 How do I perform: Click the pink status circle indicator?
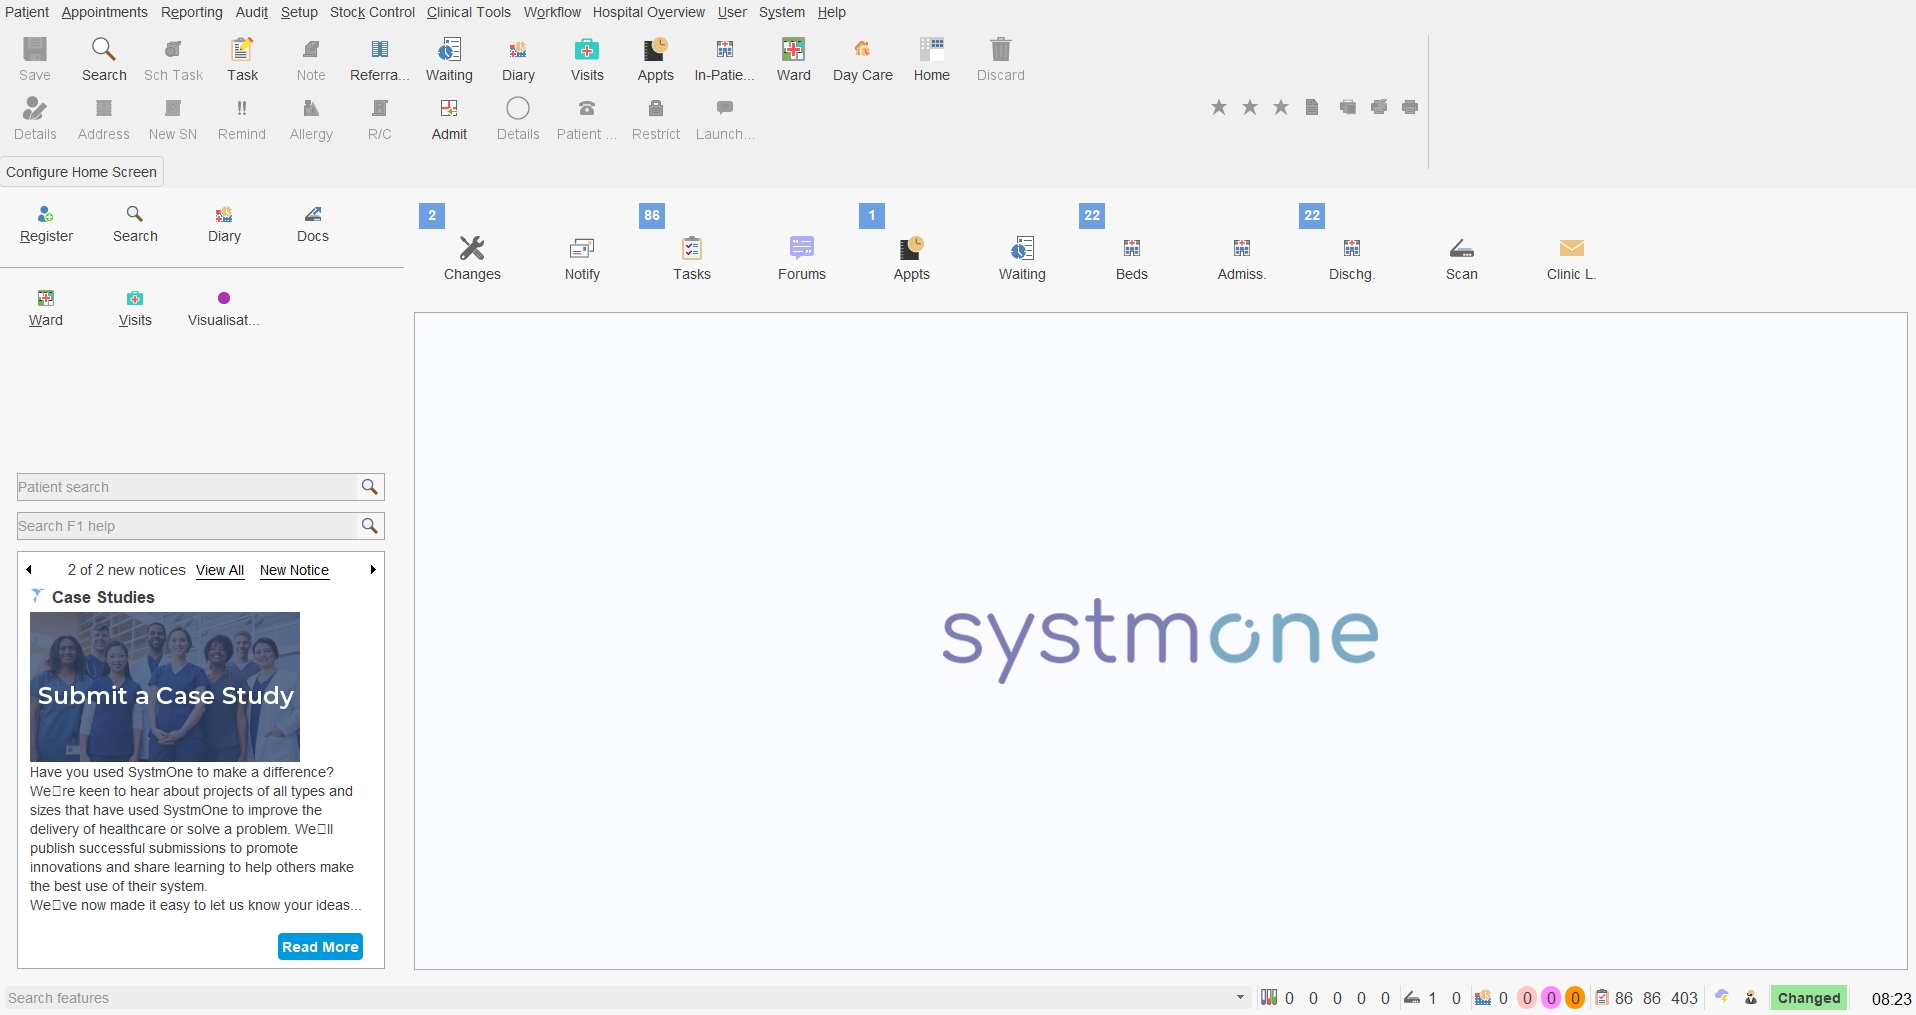[x=1527, y=998]
